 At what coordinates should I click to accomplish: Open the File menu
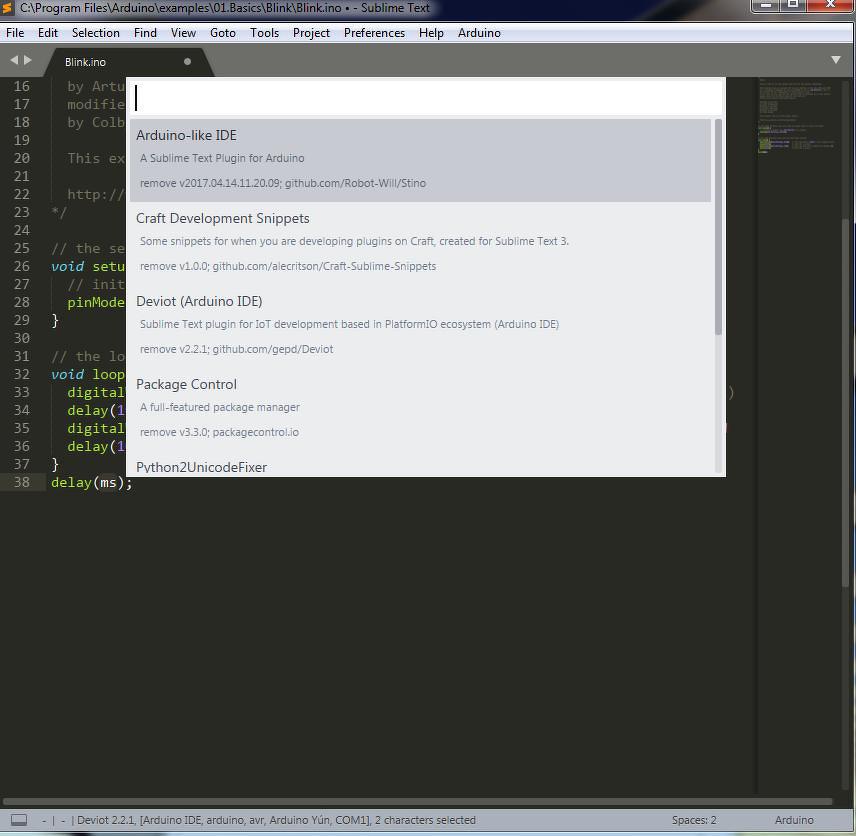click(x=15, y=33)
